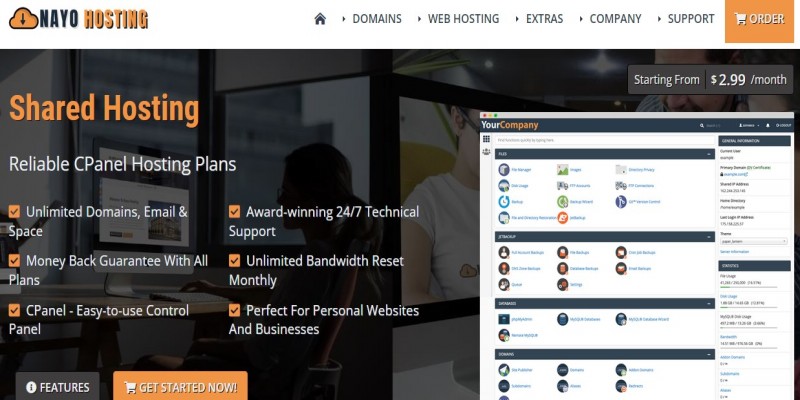Open the Backup Wizard icon
Image resolution: width=800 pixels, height=400 pixels.
pos(562,202)
